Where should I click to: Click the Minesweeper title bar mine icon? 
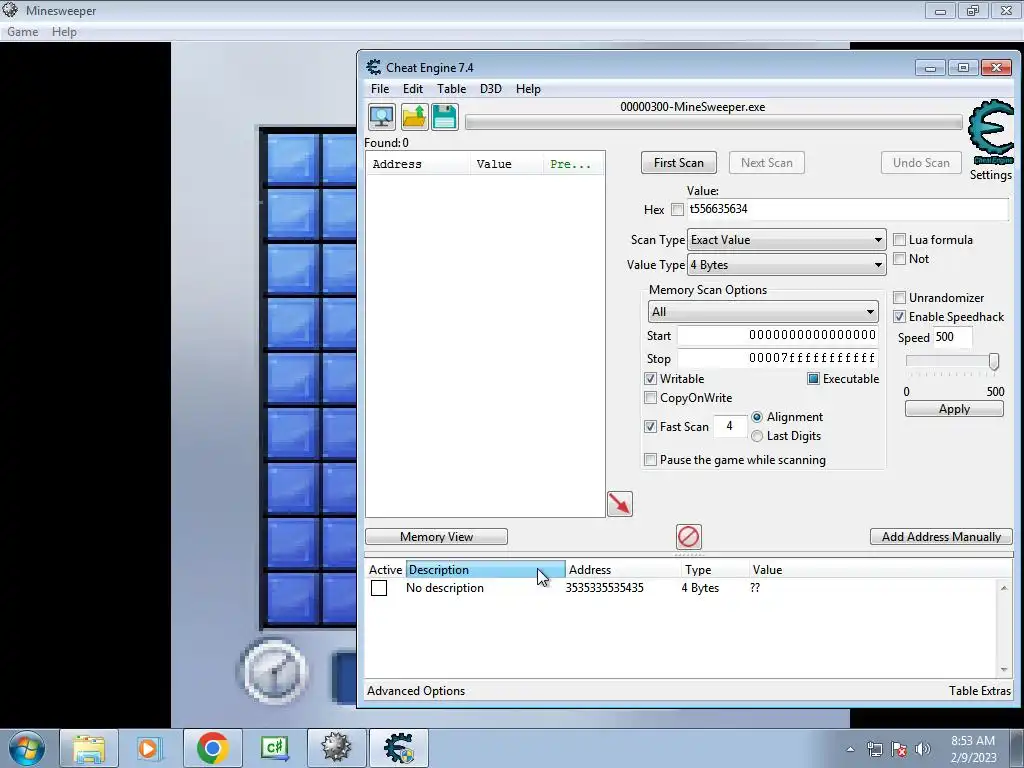coord(10,10)
